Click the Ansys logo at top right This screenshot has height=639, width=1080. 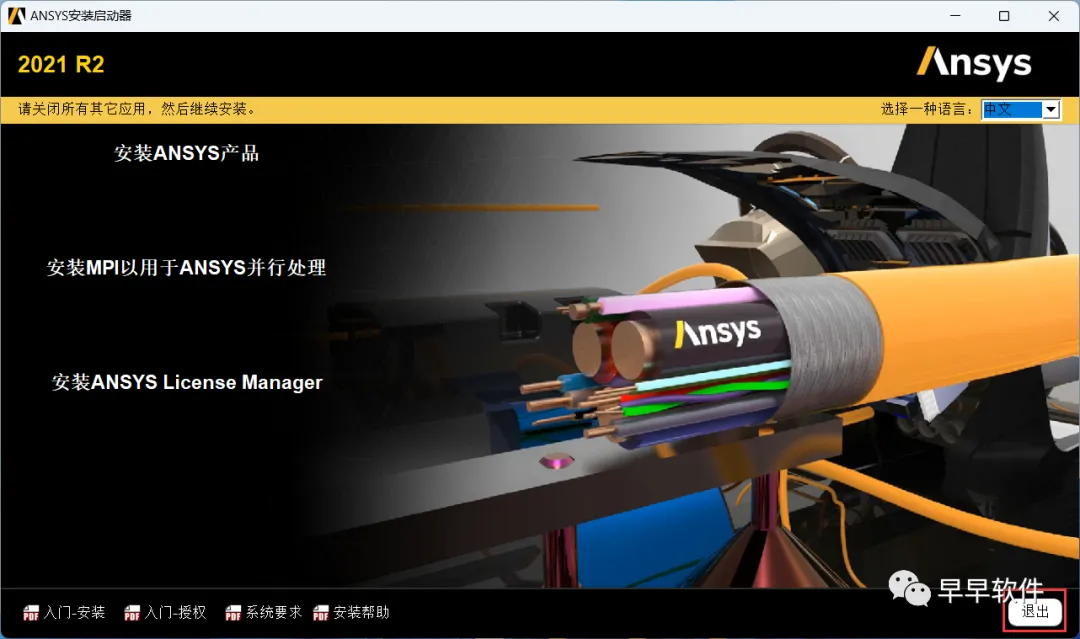click(973, 63)
